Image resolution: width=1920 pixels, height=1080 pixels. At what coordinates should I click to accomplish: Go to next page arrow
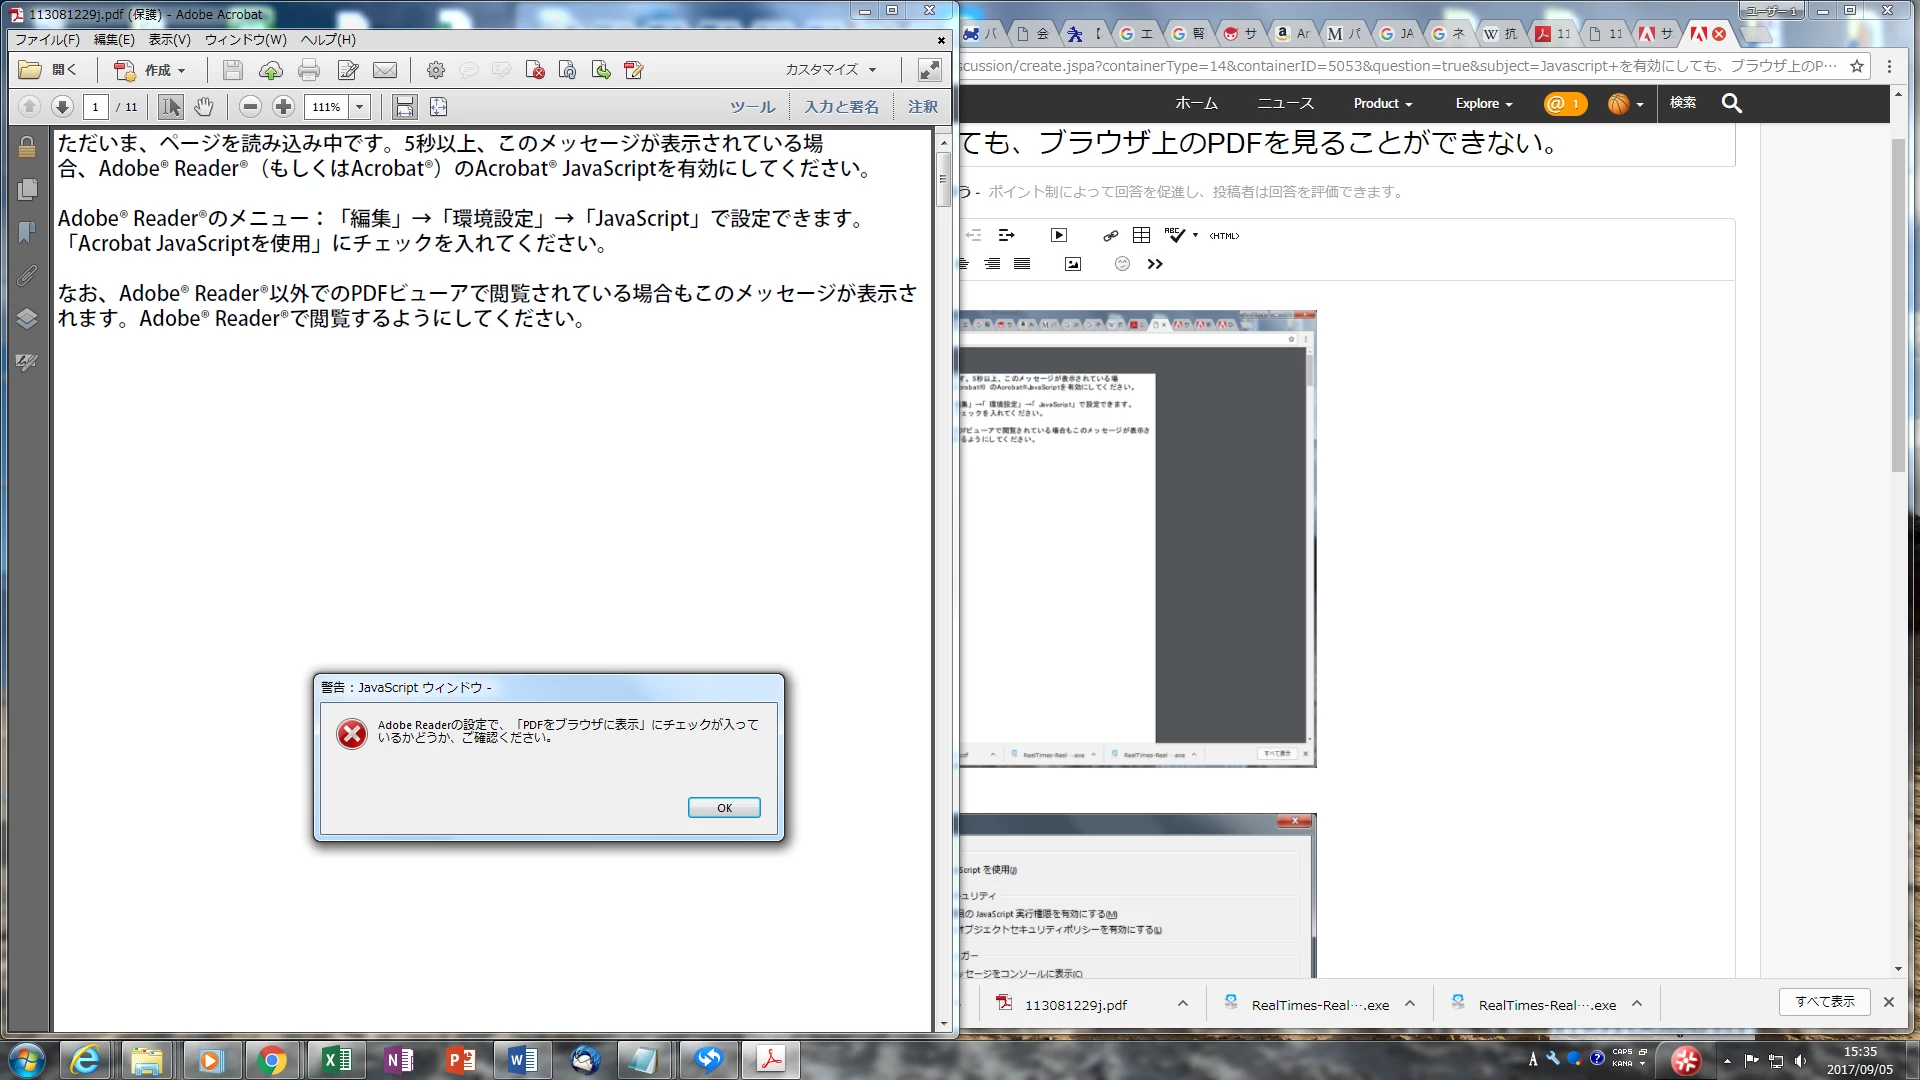tap(62, 107)
